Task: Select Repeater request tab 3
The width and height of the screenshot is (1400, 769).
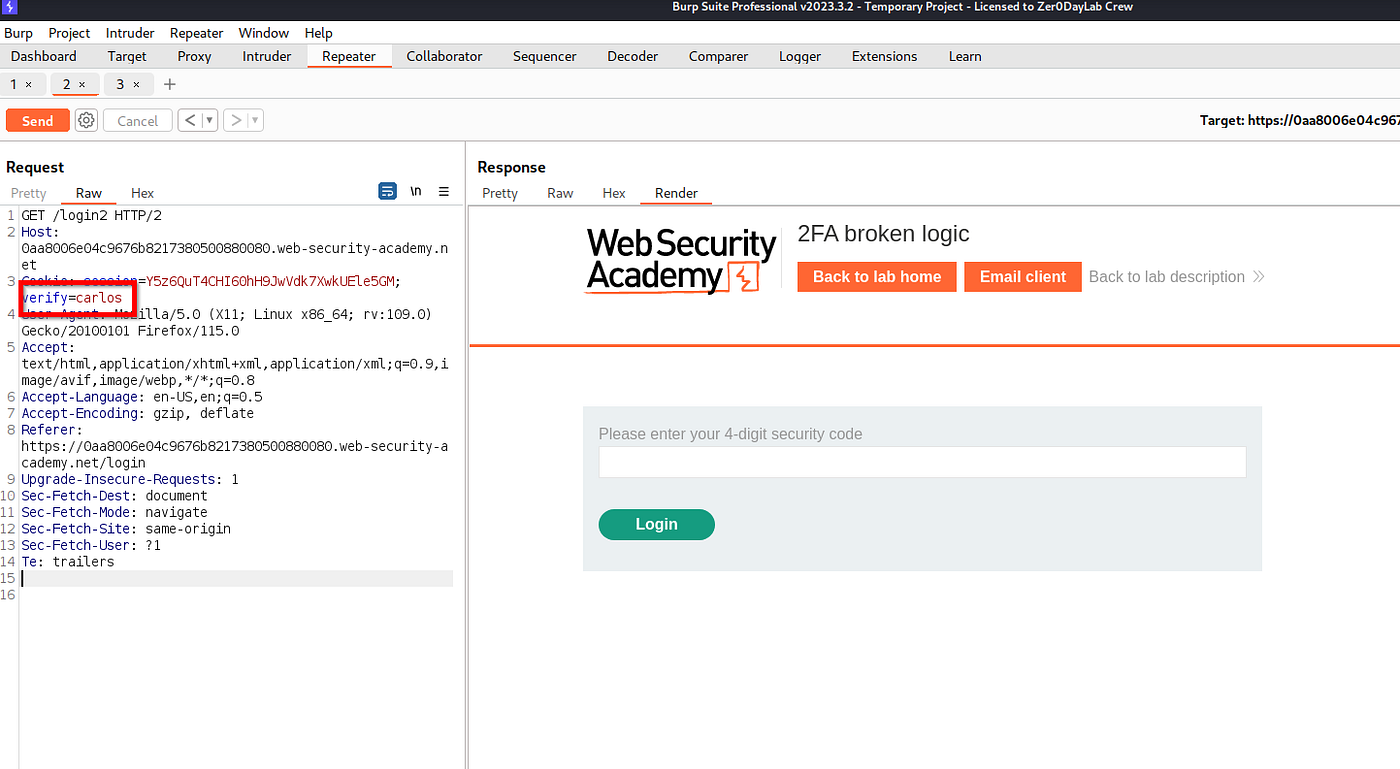Action: pyautogui.click(x=120, y=84)
